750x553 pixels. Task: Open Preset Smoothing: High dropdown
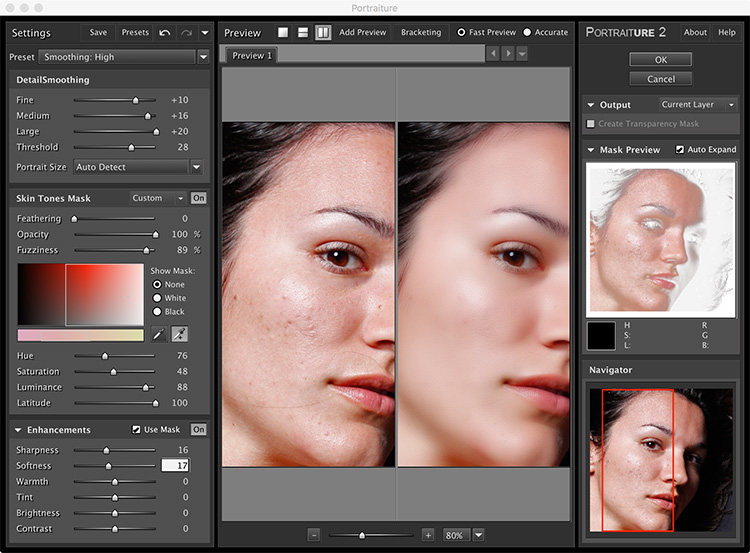click(123, 57)
